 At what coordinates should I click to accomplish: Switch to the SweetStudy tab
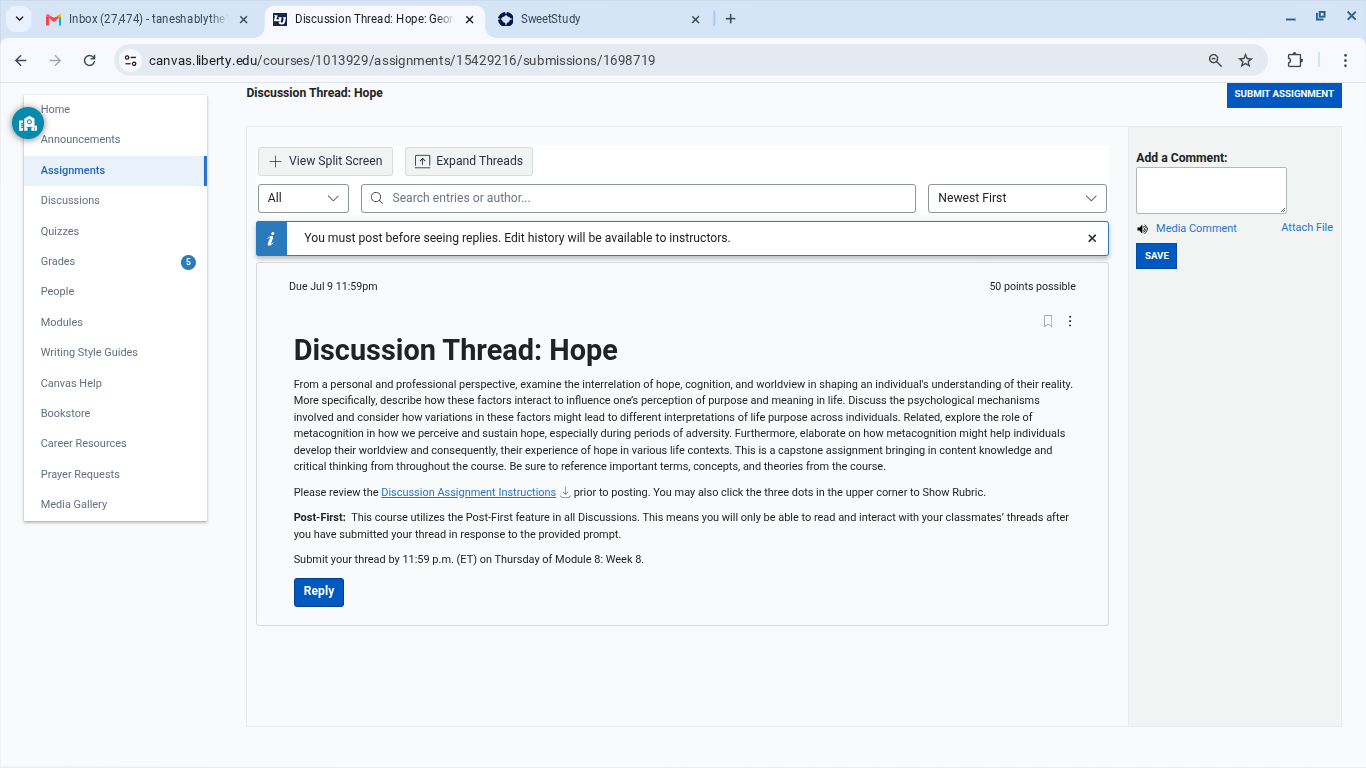click(600, 19)
